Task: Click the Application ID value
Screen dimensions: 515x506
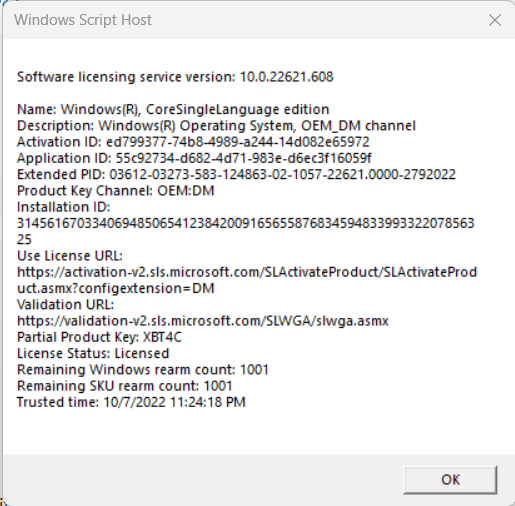Action: tap(244, 158)
